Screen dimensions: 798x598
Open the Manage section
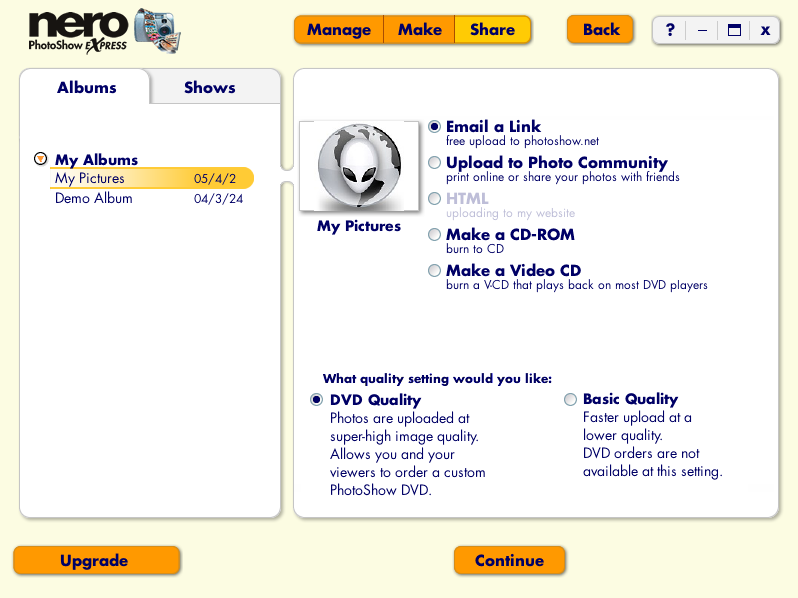(x=339, y=30)
